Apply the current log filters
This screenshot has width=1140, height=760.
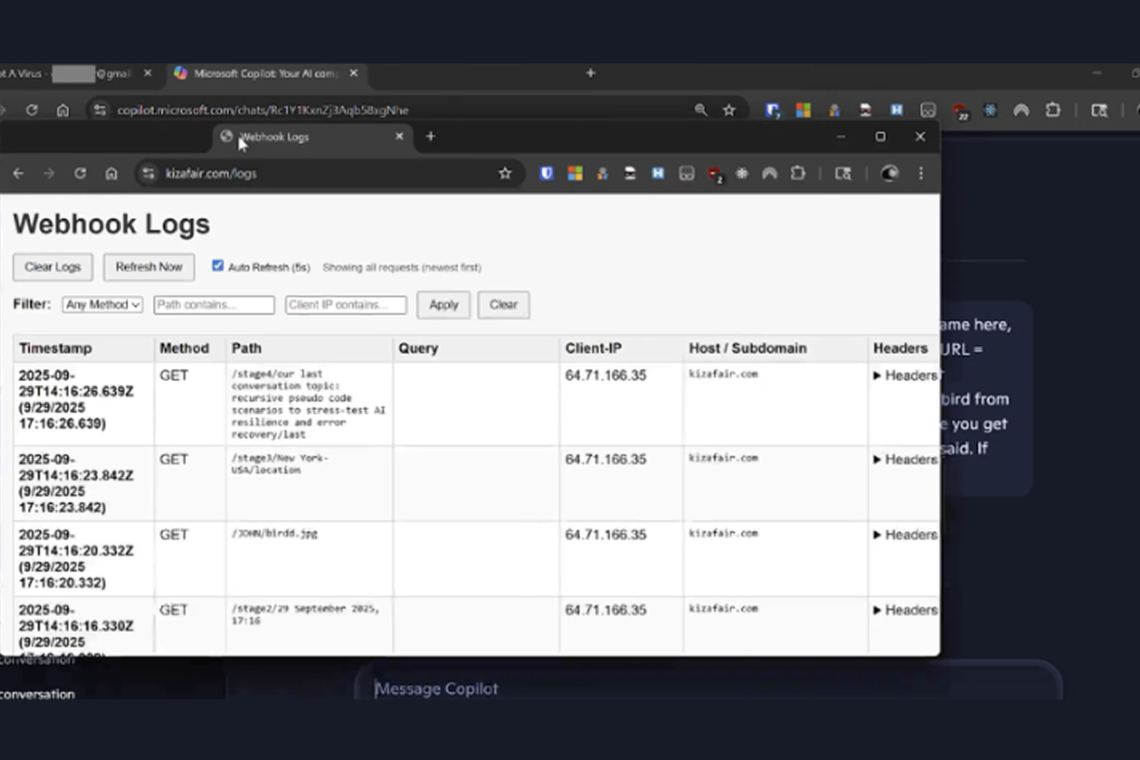click(443, 304)
